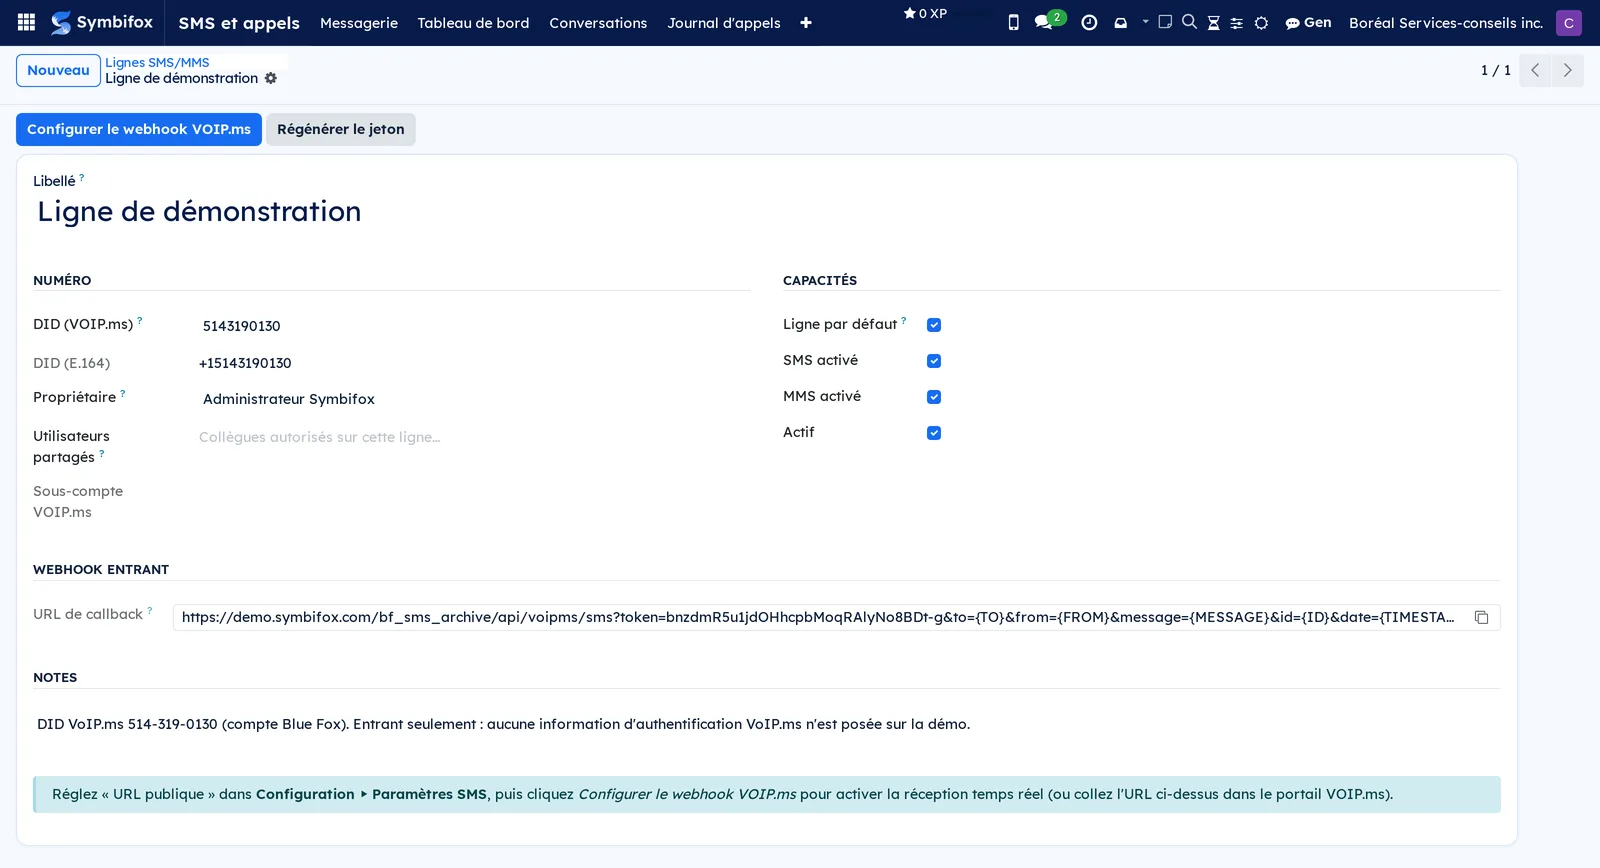Open the user avatar menu

tap(1568, 22)
